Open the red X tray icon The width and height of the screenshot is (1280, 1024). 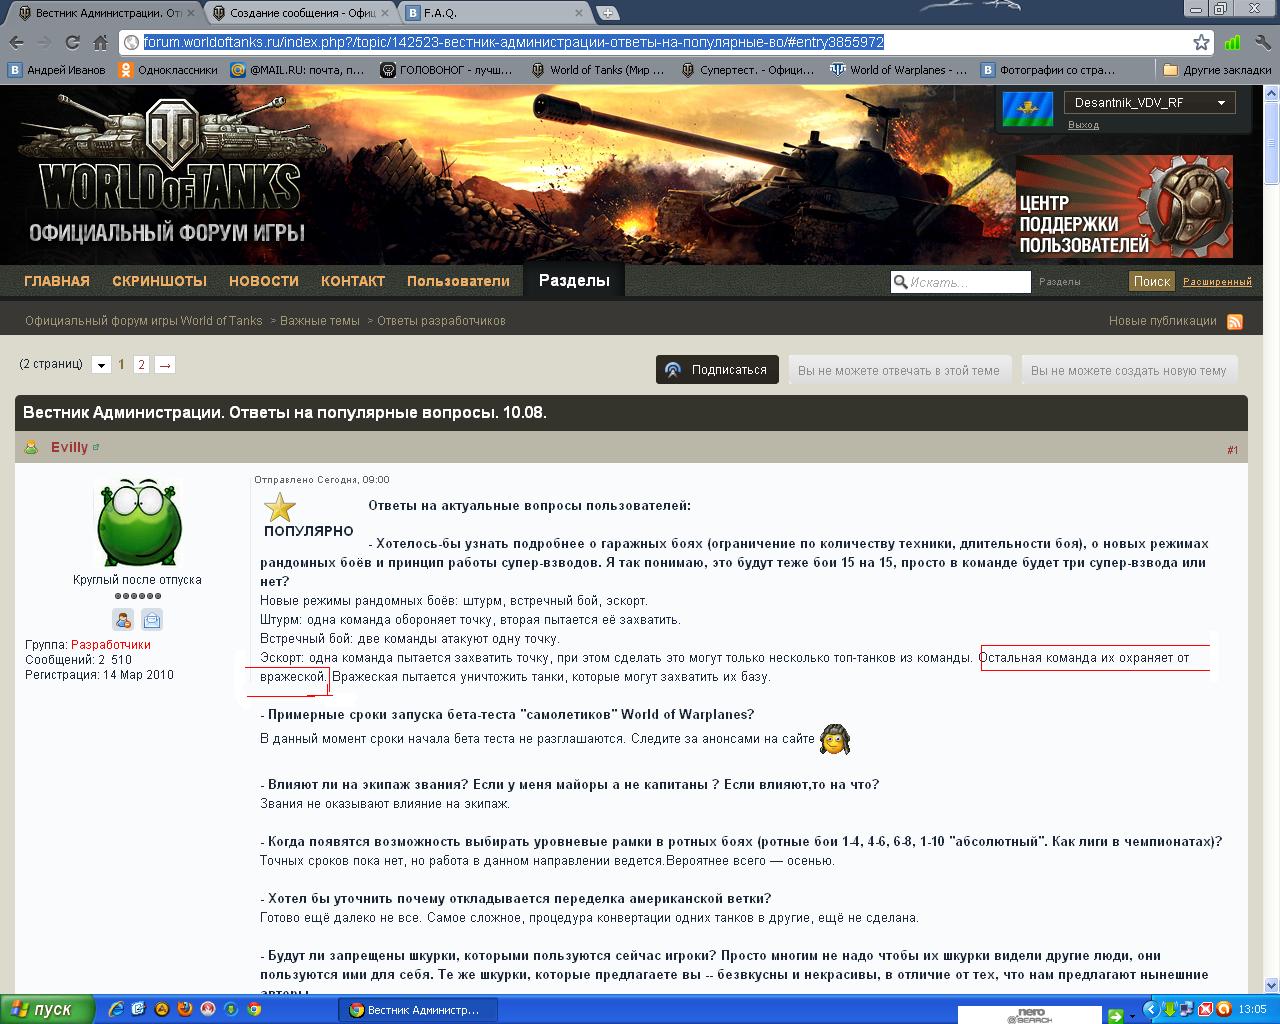click(1206, 1009)
